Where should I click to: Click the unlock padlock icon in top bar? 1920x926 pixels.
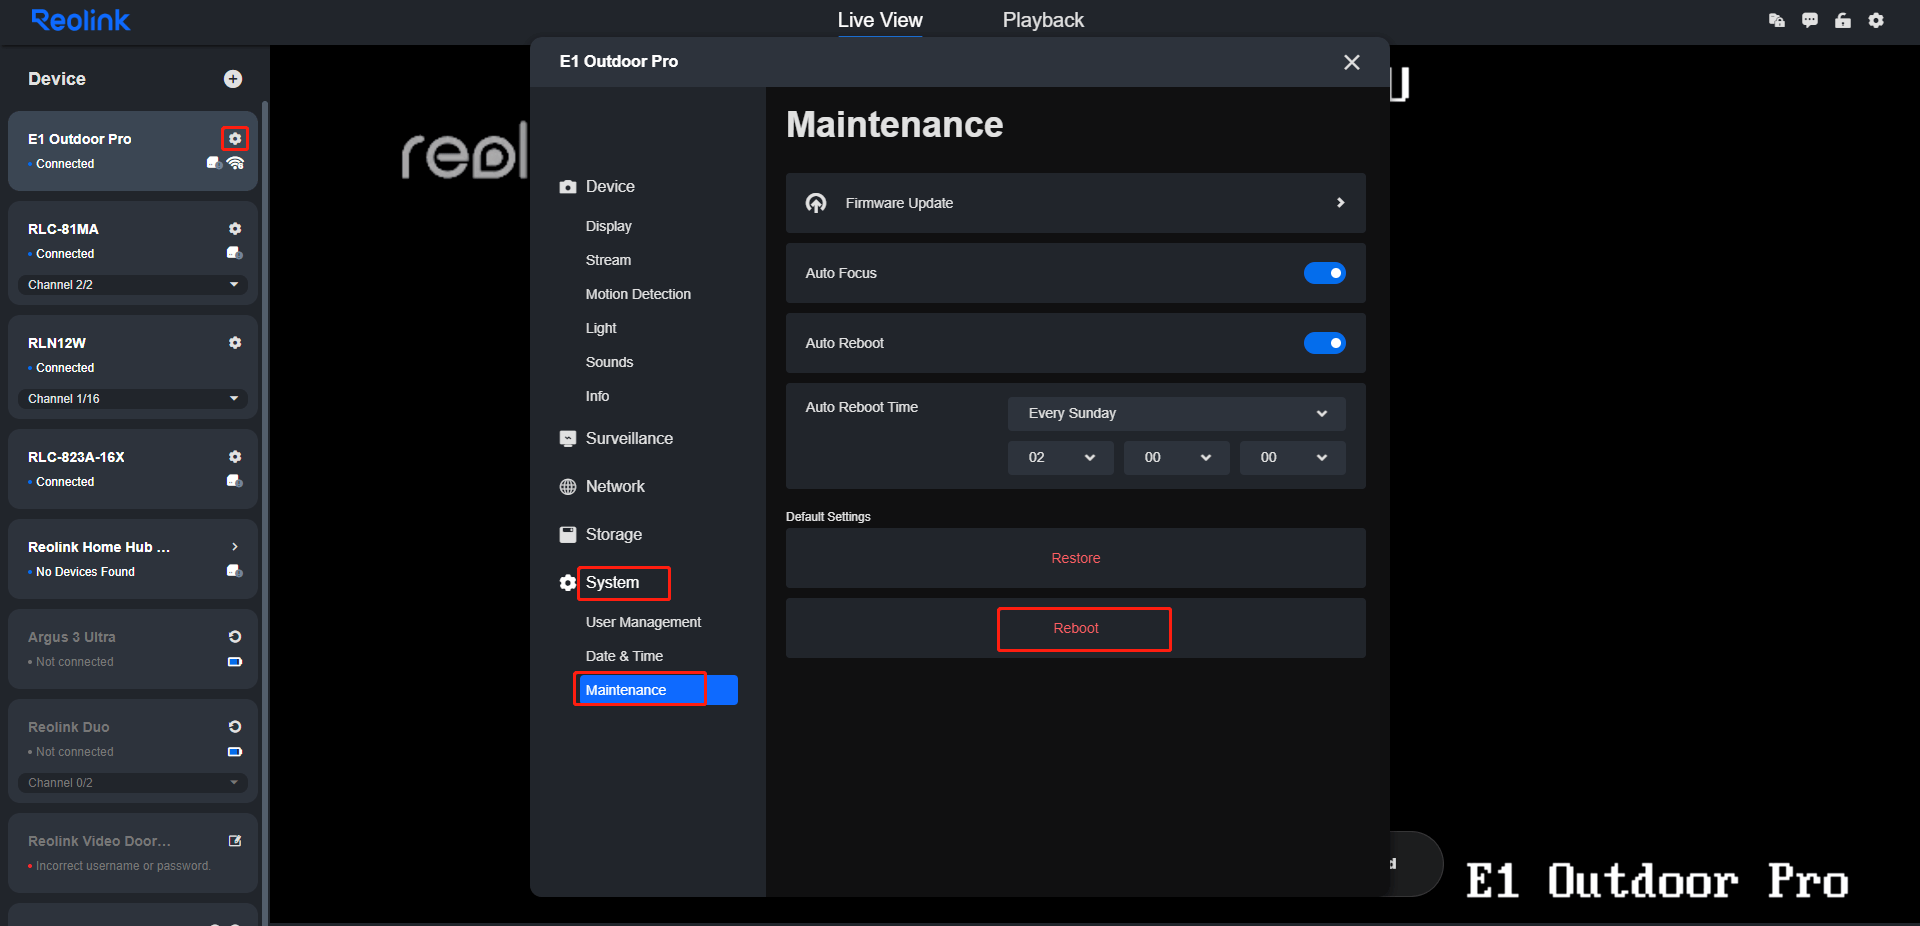(1843, 20)
